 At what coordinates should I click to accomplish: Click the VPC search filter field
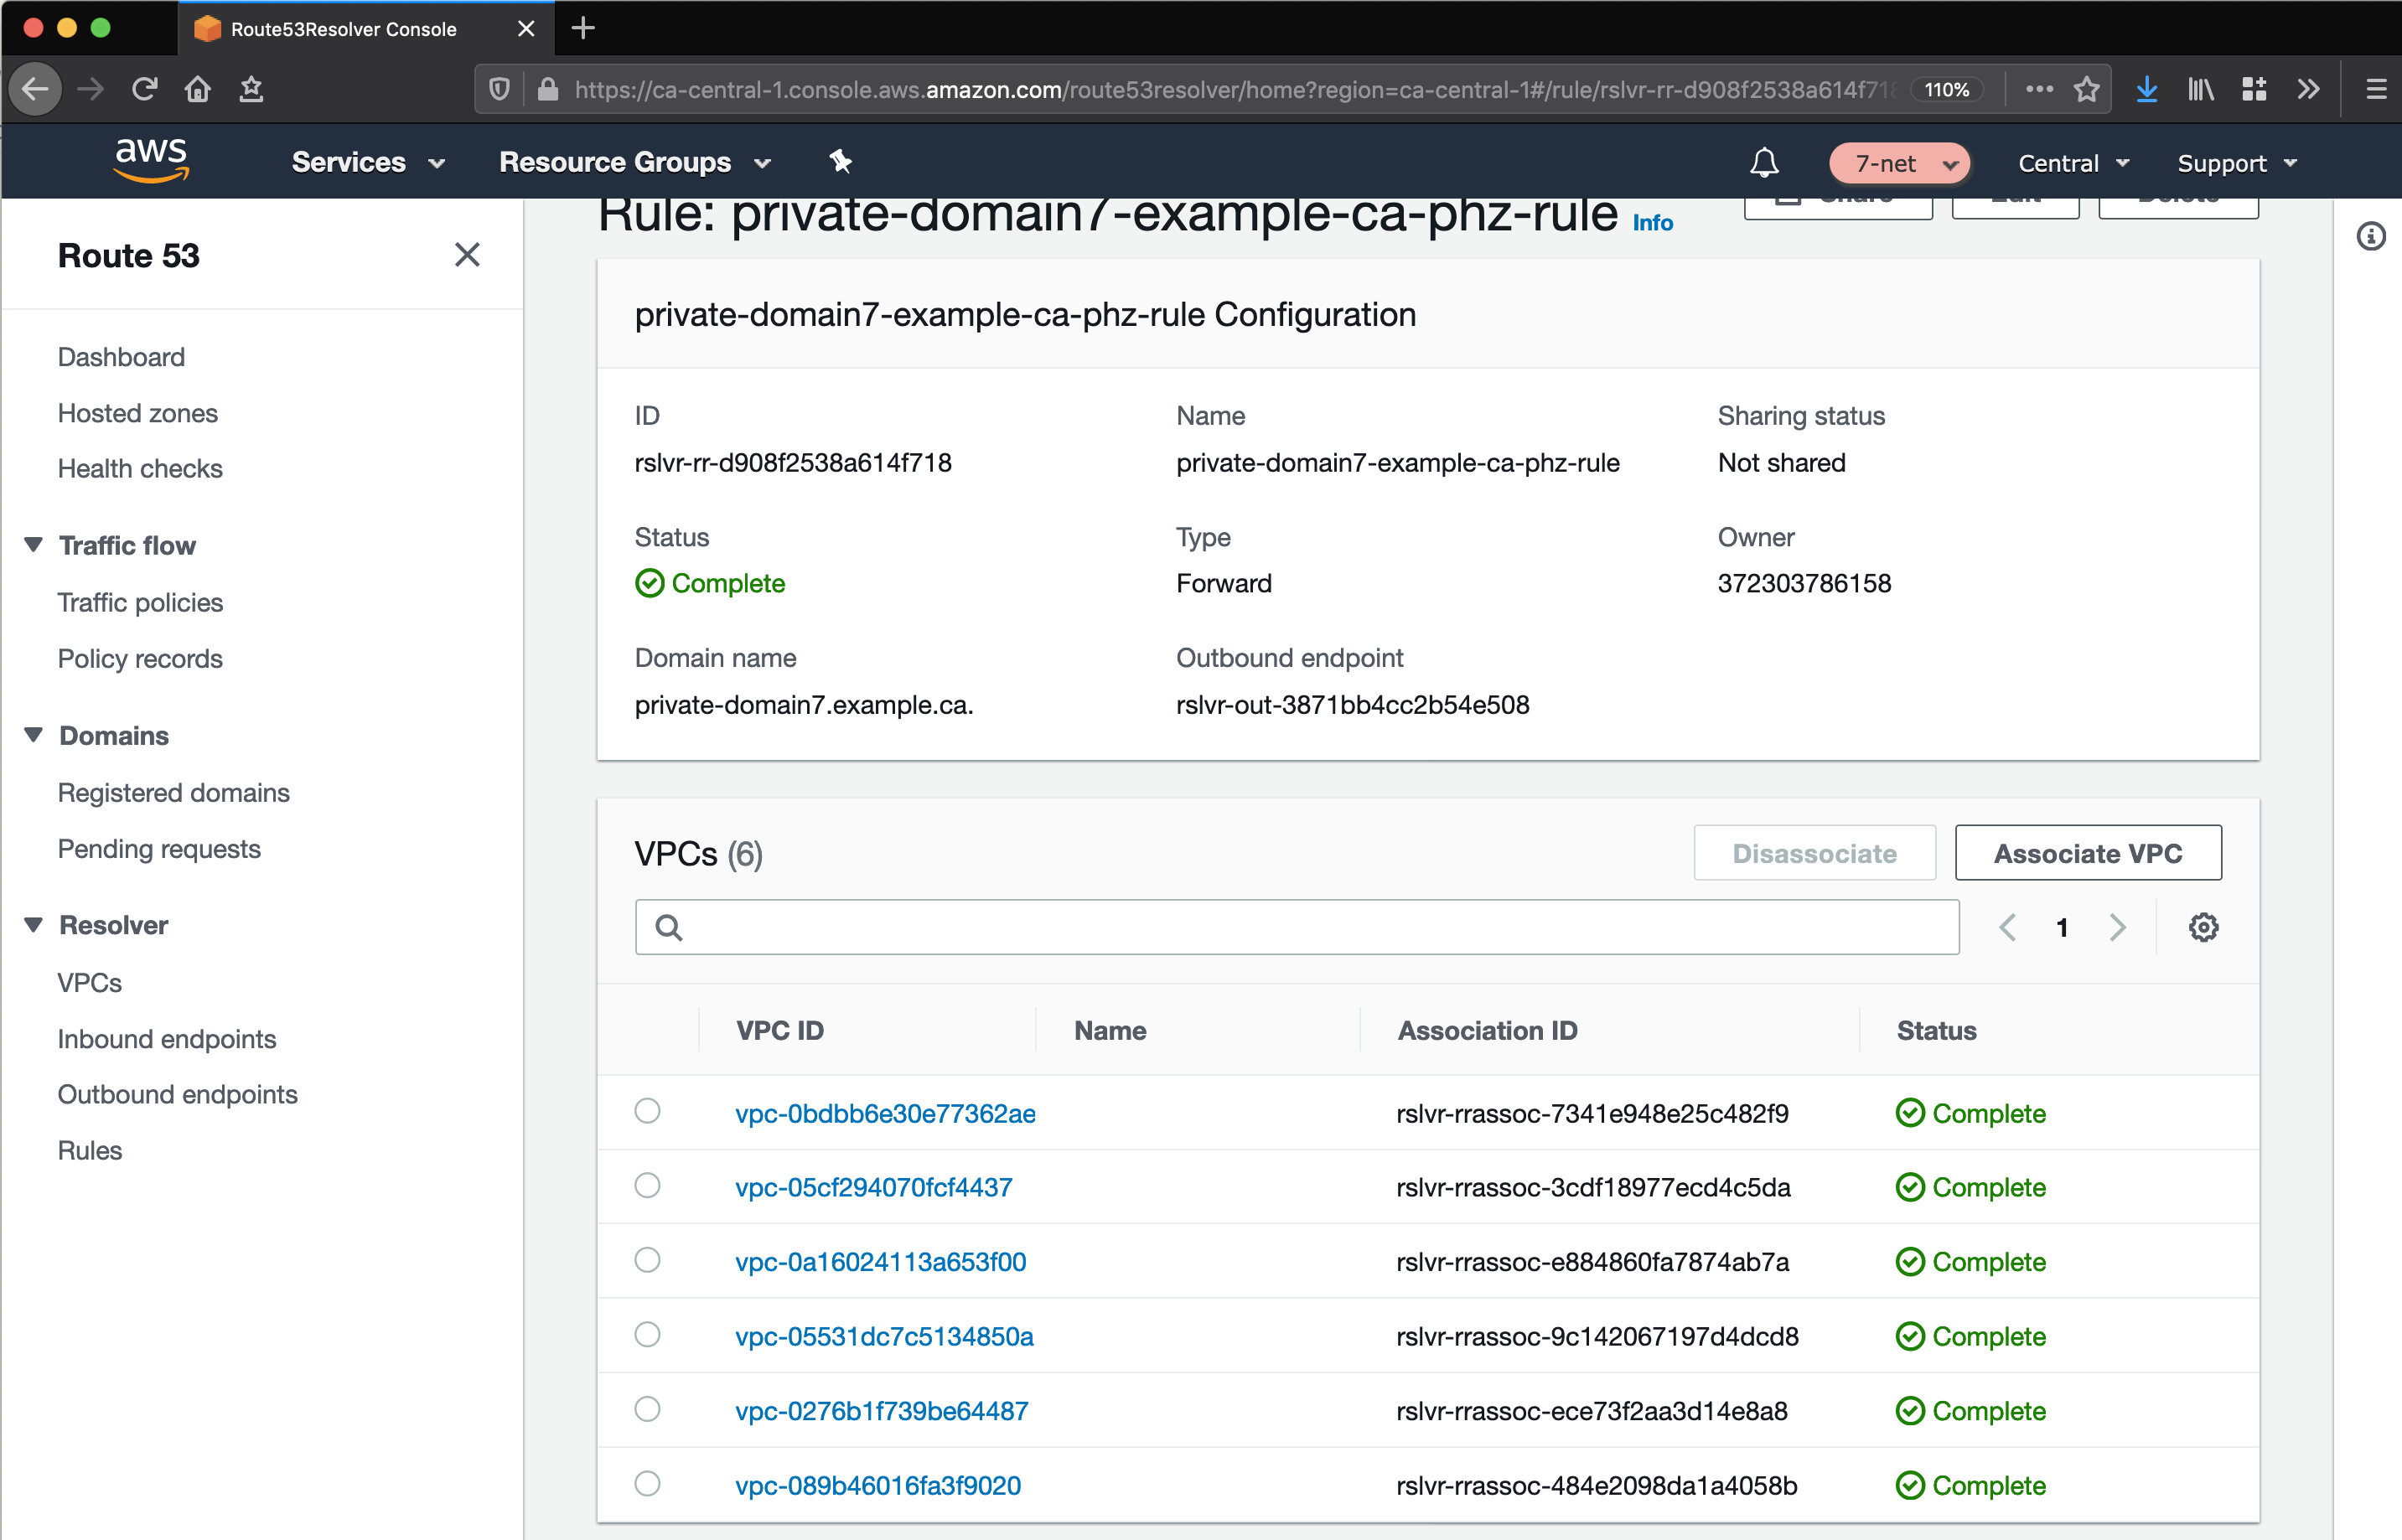pyautogui.click(x=1296, y=927)
